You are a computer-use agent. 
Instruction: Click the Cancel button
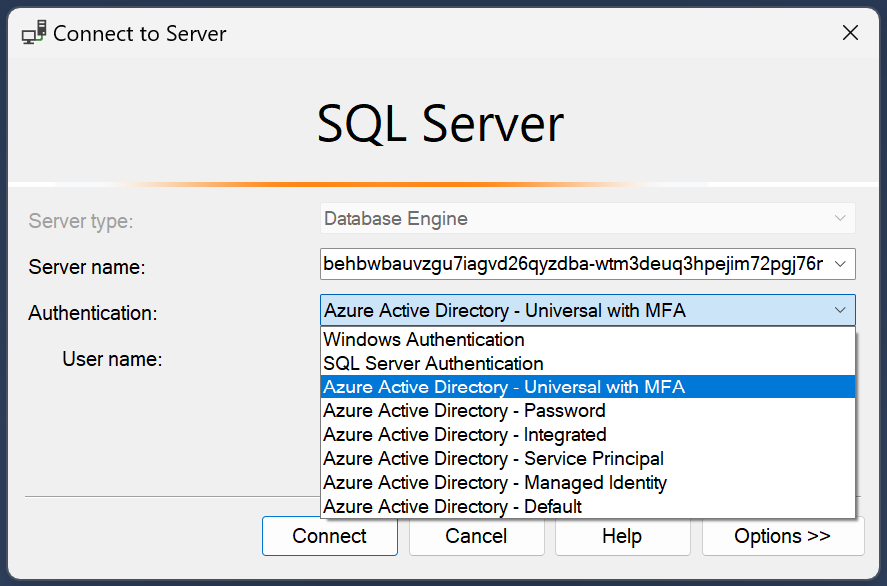[476, 536]
